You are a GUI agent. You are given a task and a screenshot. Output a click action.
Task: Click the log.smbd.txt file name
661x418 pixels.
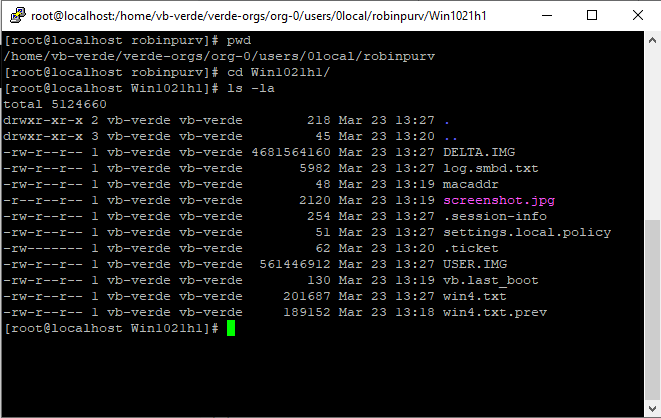491,168
